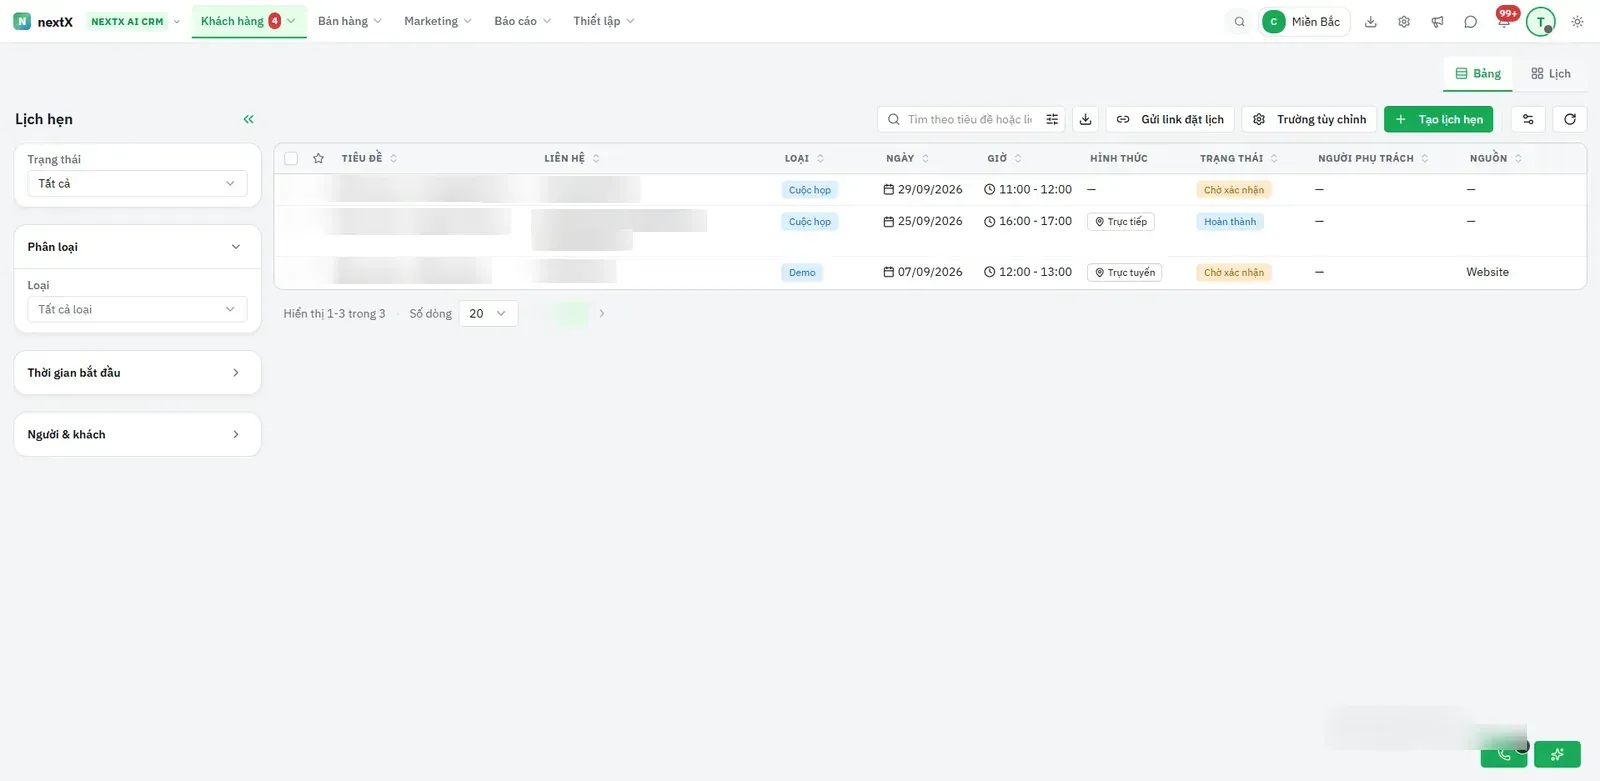
Task: Open the phone call floating button
Action: (1504, 754)
